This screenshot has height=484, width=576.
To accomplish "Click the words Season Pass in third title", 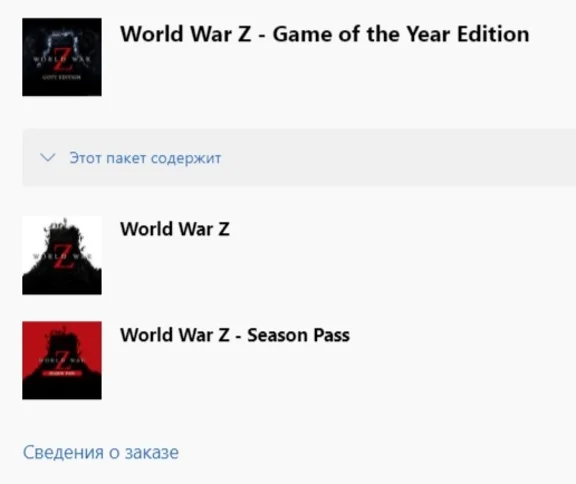I will [298, 335].
